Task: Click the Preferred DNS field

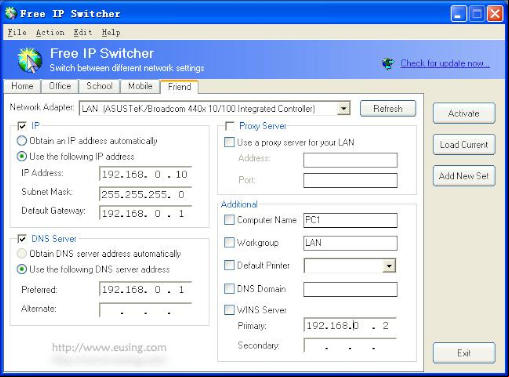Action: click(146, 289)
